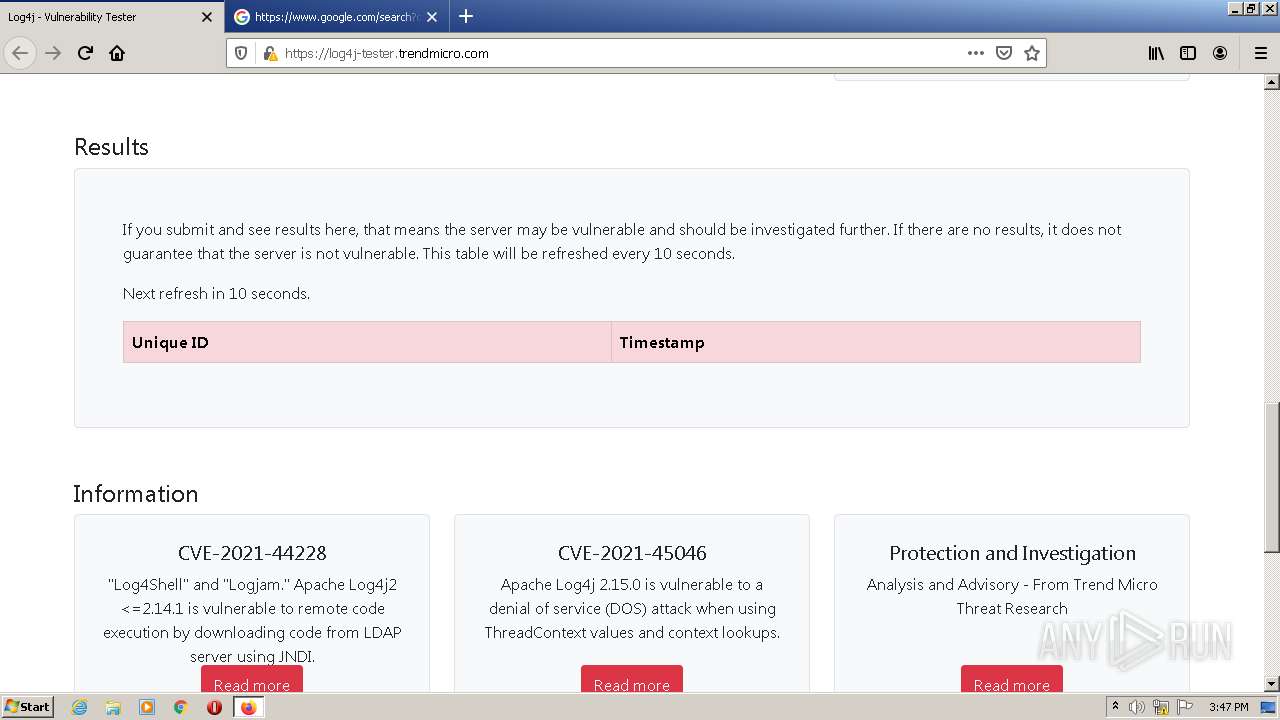Select the Information heading

pos(136,494)
